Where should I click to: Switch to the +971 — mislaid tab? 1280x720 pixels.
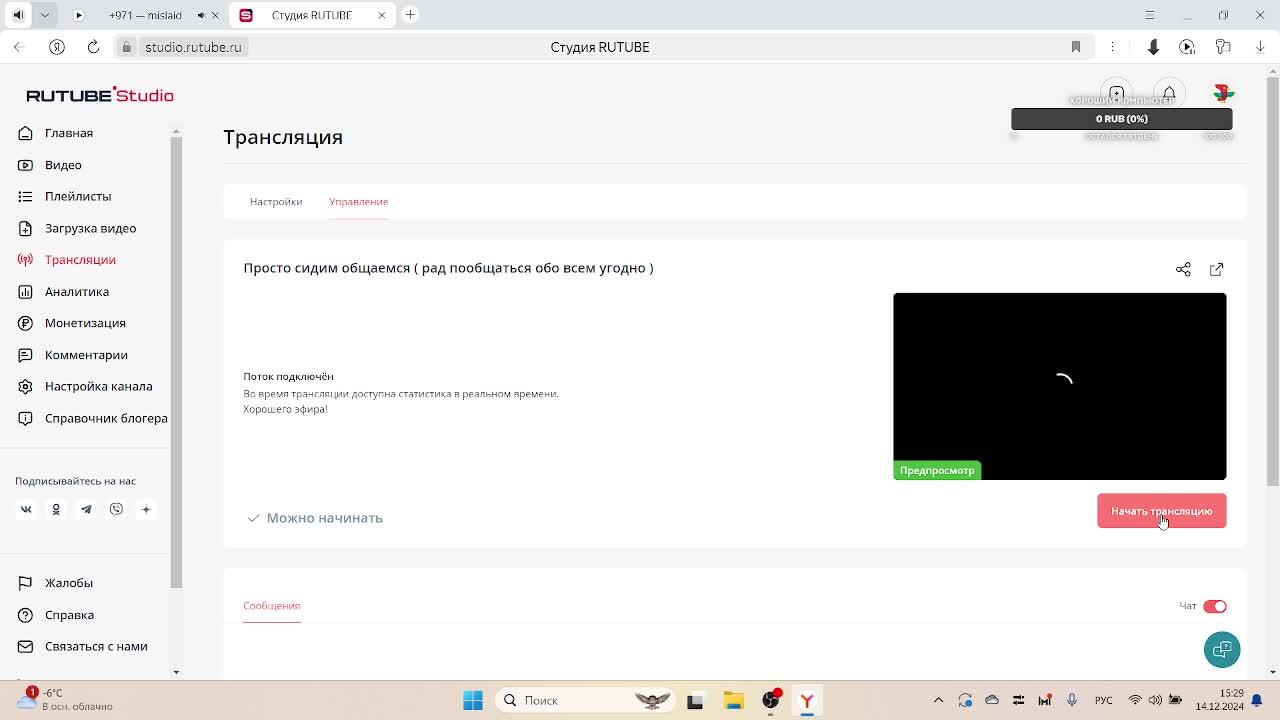tap(146, 15)
